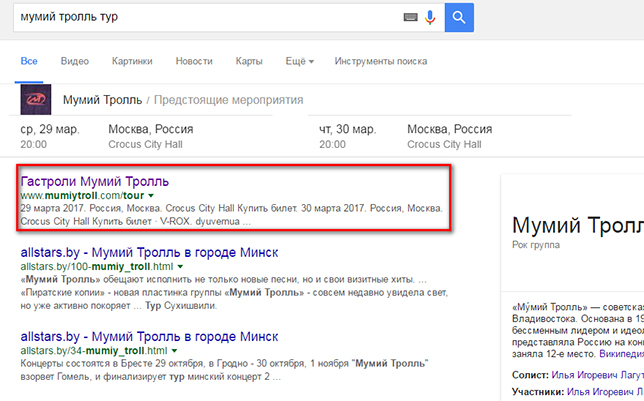Switch to the 'Видео' tab
The width and height of the screenshot is (644, 401).
coord(75,61)
